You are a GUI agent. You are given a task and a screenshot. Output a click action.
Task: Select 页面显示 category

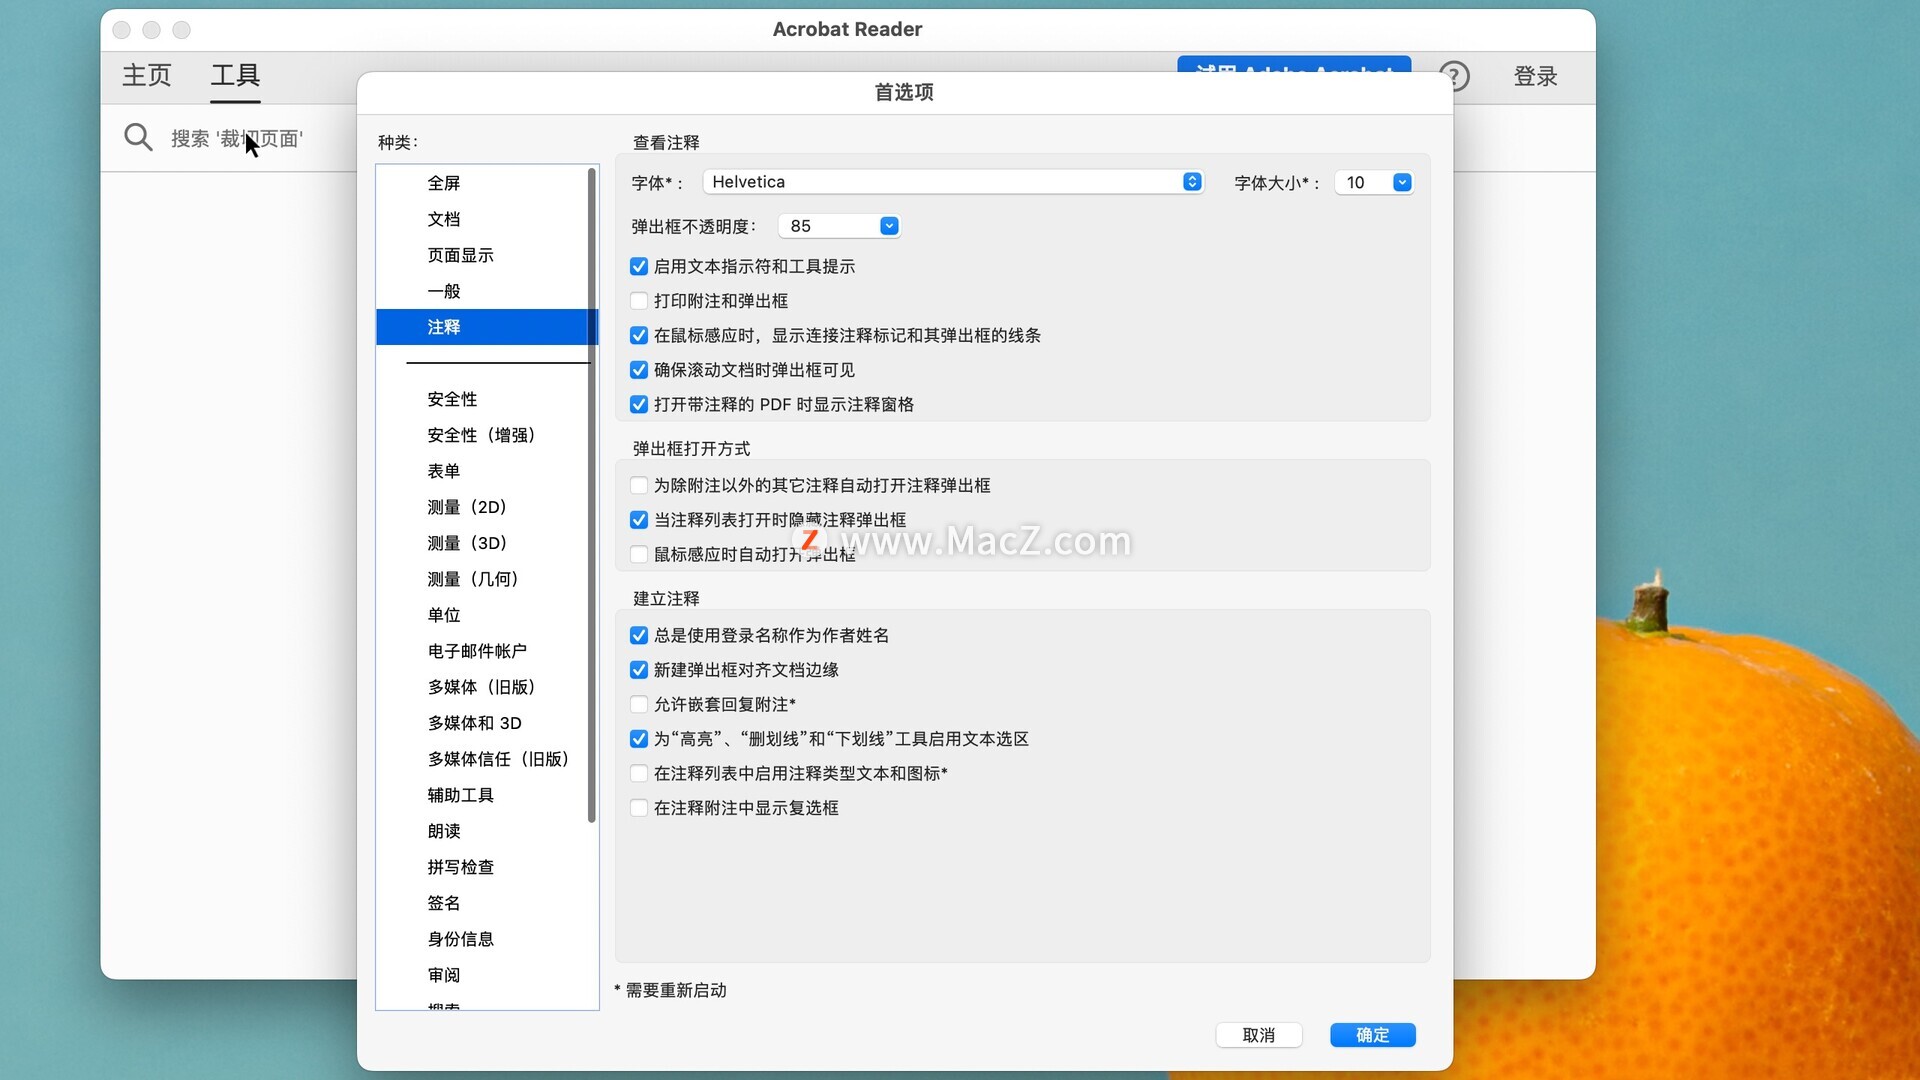point(482,255)
